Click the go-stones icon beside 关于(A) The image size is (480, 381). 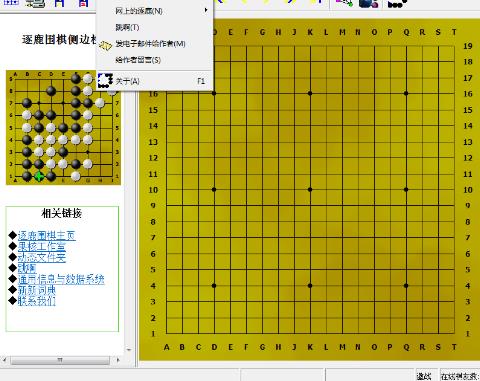(105, 81)
